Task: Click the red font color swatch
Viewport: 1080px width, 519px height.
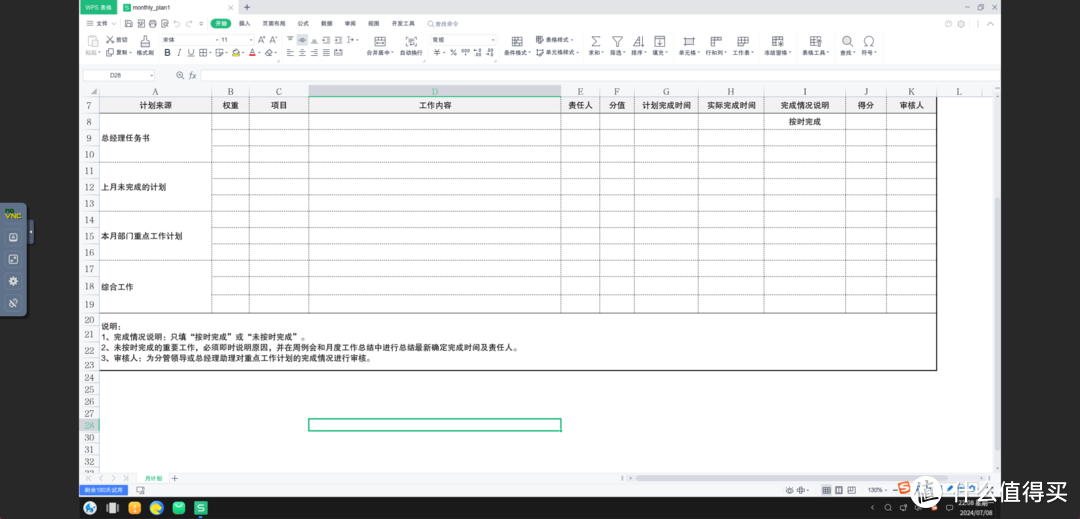Action: [x=253, y=53]
